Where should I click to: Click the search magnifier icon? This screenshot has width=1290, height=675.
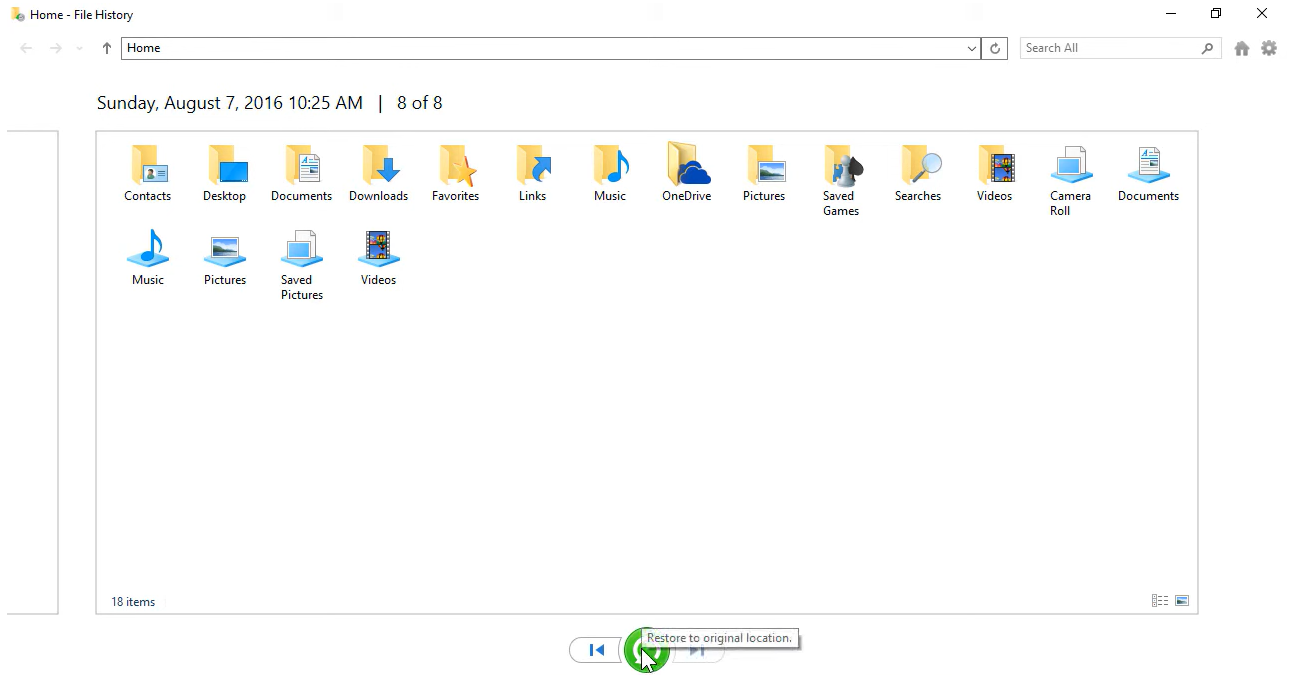tap(1208, 48)
